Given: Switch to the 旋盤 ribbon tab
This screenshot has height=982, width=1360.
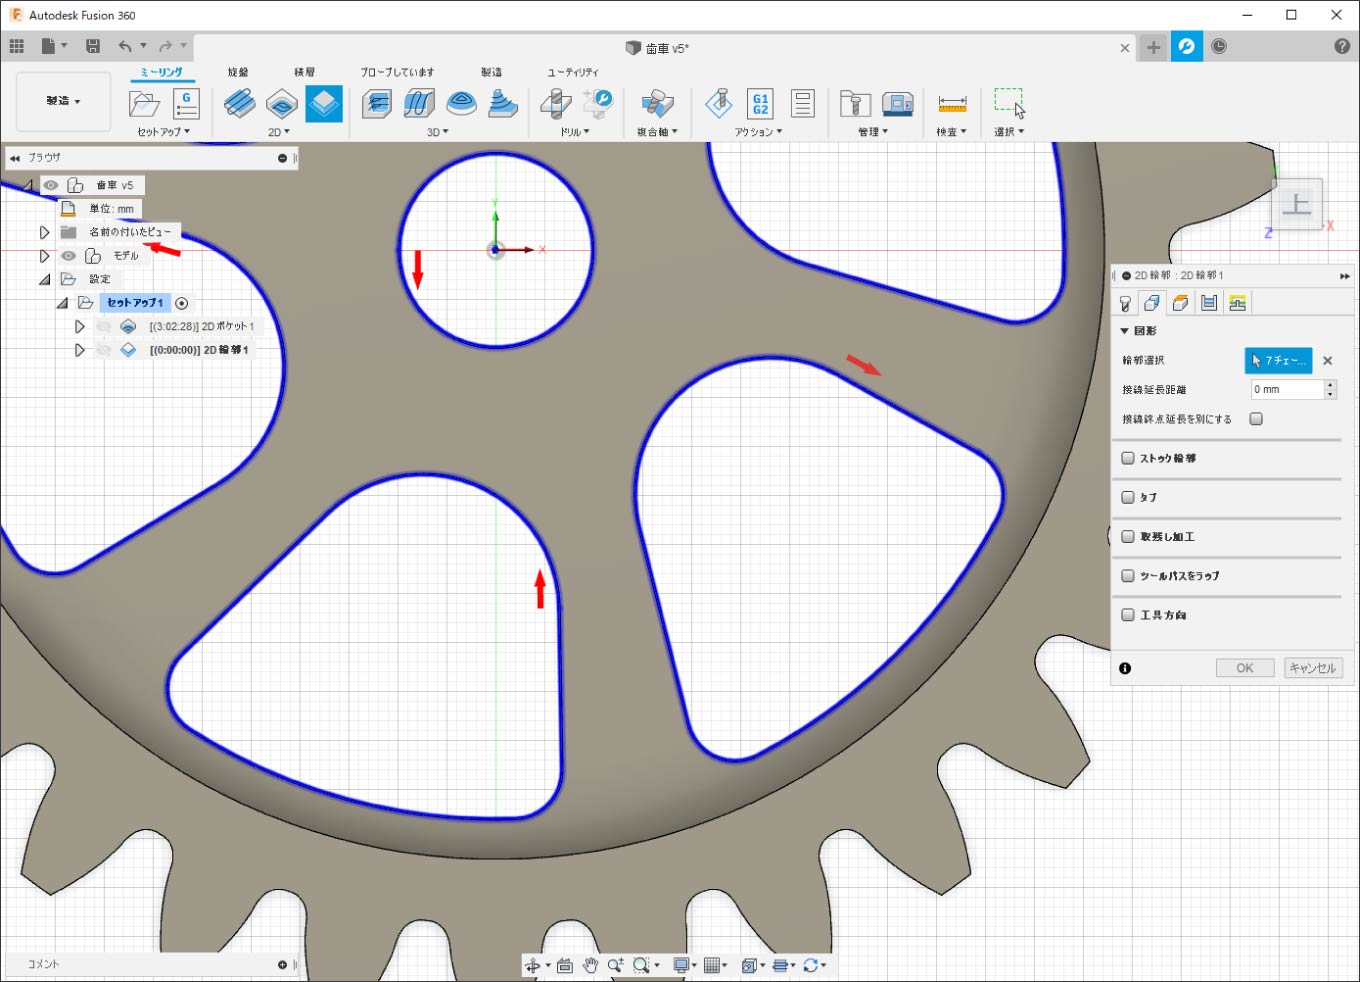Looking at the screenshot, I should pyautogui.click(x=238, y=72).
